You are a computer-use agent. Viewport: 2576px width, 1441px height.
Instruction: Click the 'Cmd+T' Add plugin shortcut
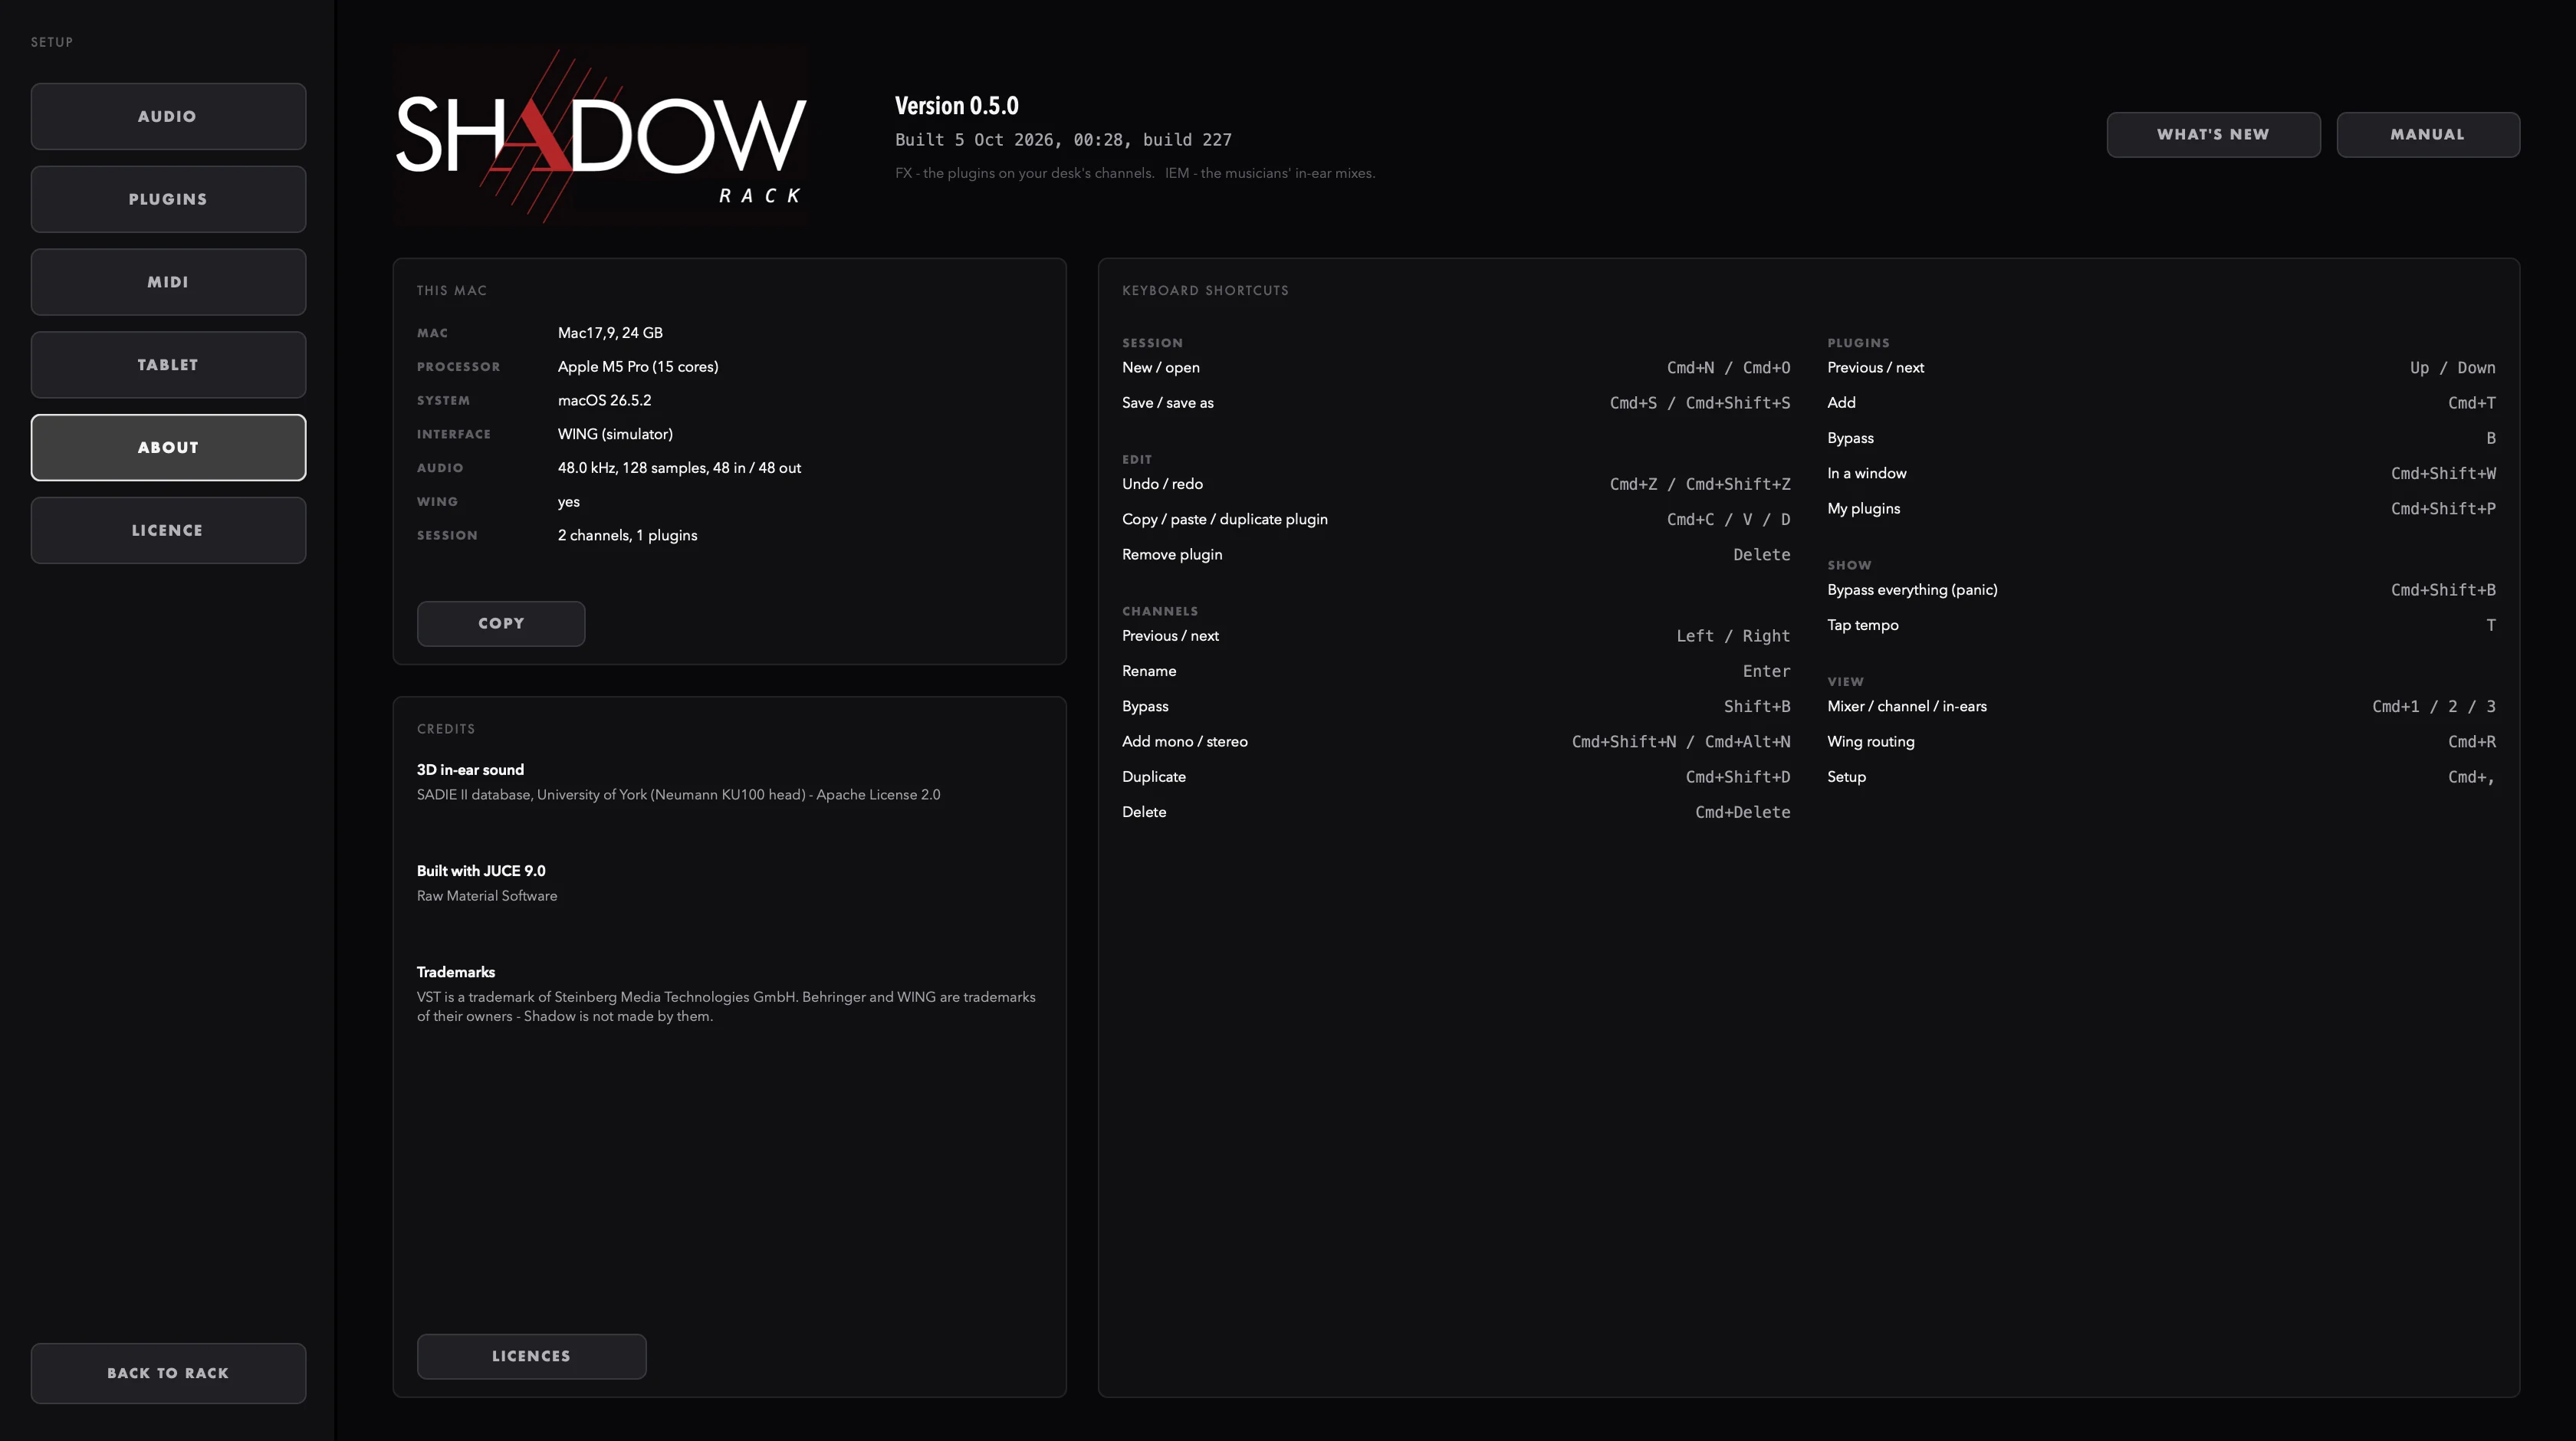[2471, 403]
